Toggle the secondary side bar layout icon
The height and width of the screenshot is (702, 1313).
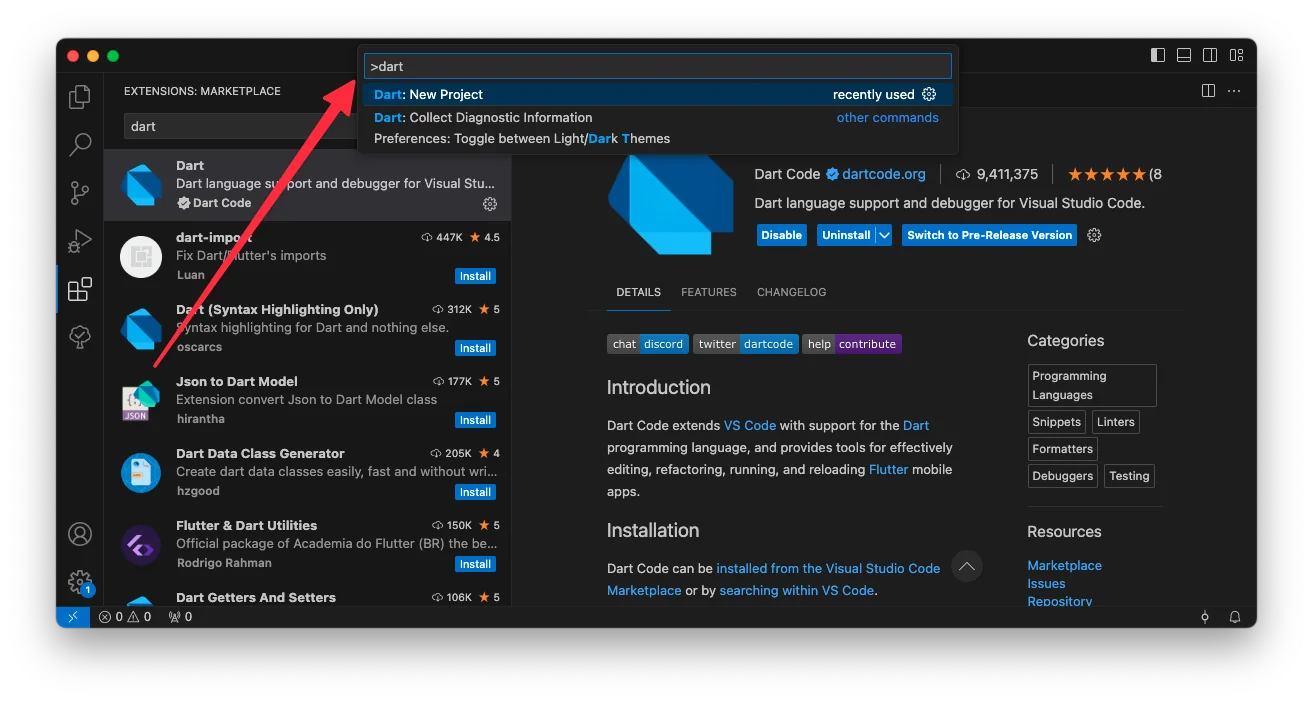tap(1210, 55)
